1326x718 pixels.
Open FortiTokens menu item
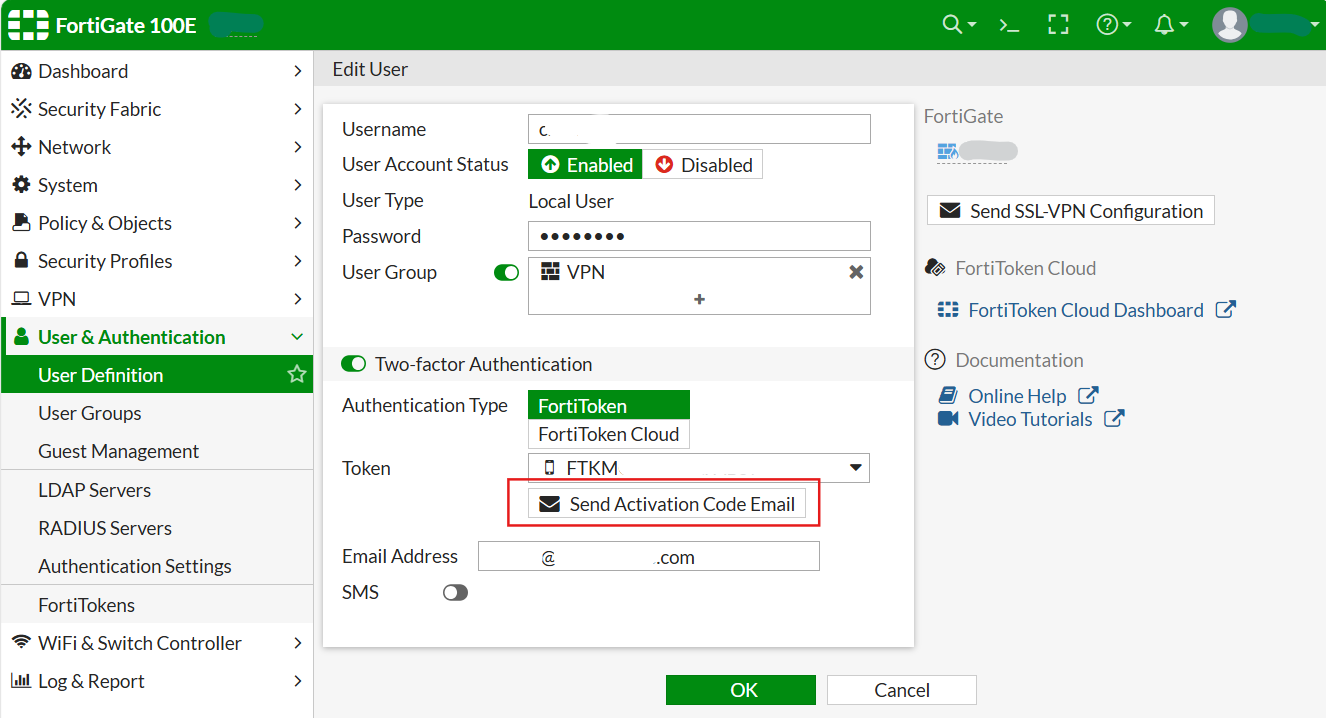click(157, 605)
